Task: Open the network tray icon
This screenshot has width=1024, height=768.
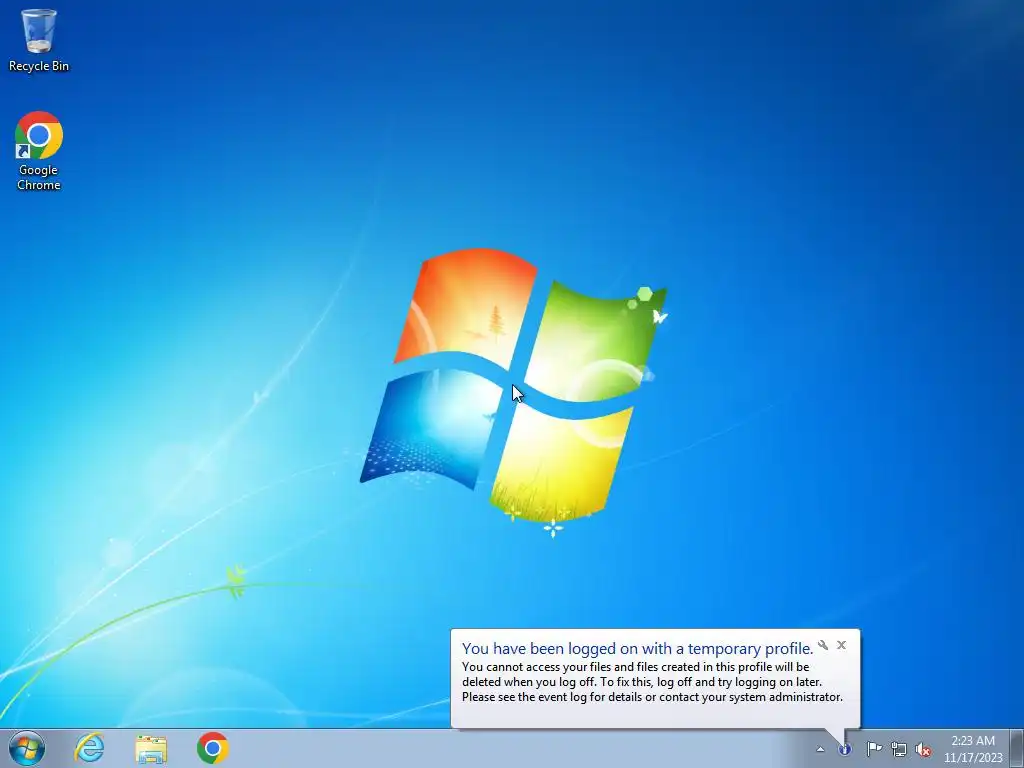Action: (899, 749)
